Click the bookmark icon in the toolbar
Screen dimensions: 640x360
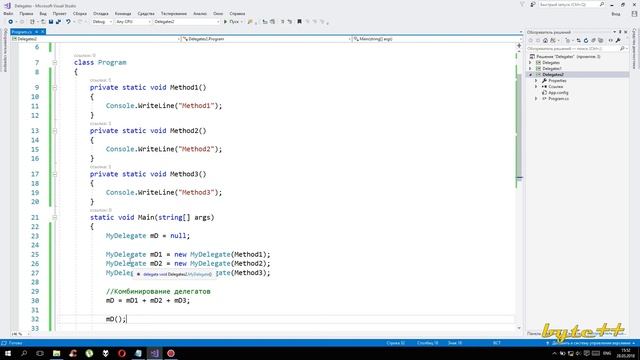click(x=299, y=22)
